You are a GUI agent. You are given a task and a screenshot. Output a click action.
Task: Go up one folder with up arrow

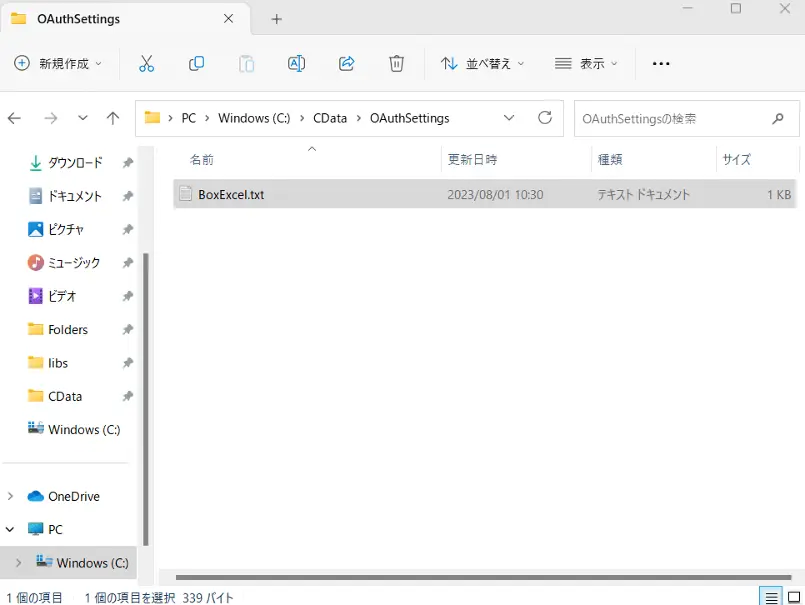coord(113,119)
